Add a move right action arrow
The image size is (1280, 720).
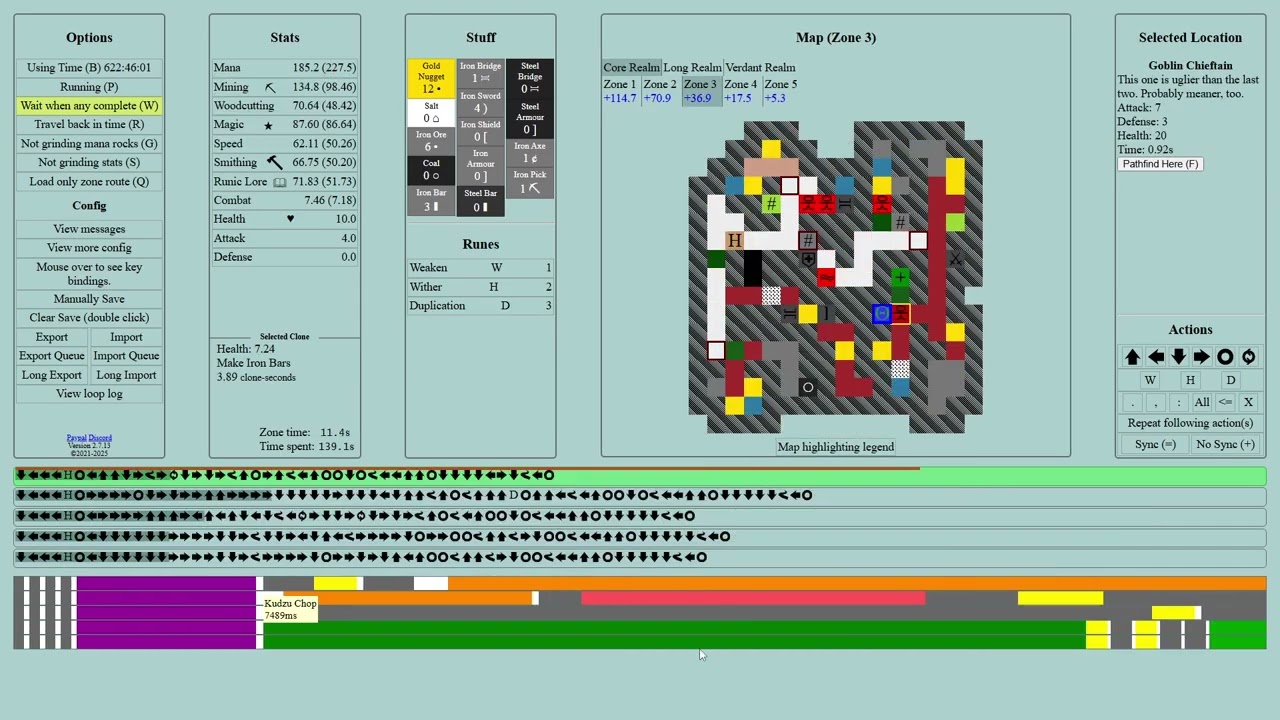1201,357
